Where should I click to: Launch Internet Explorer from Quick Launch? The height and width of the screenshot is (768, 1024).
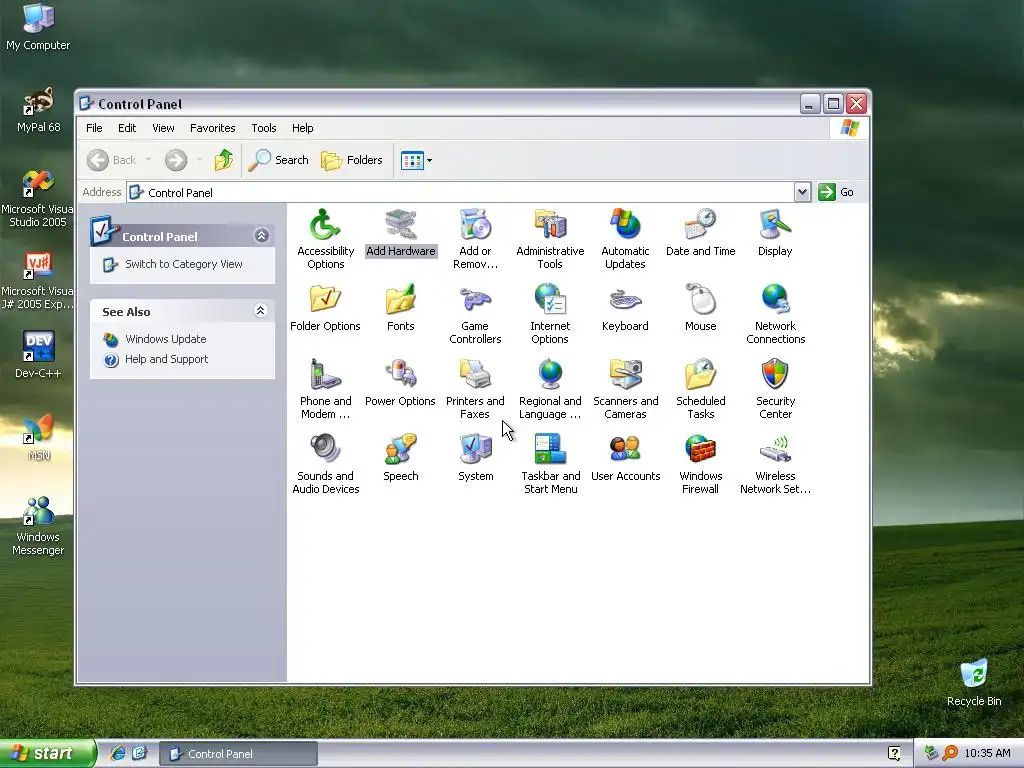tap(118, 754)
